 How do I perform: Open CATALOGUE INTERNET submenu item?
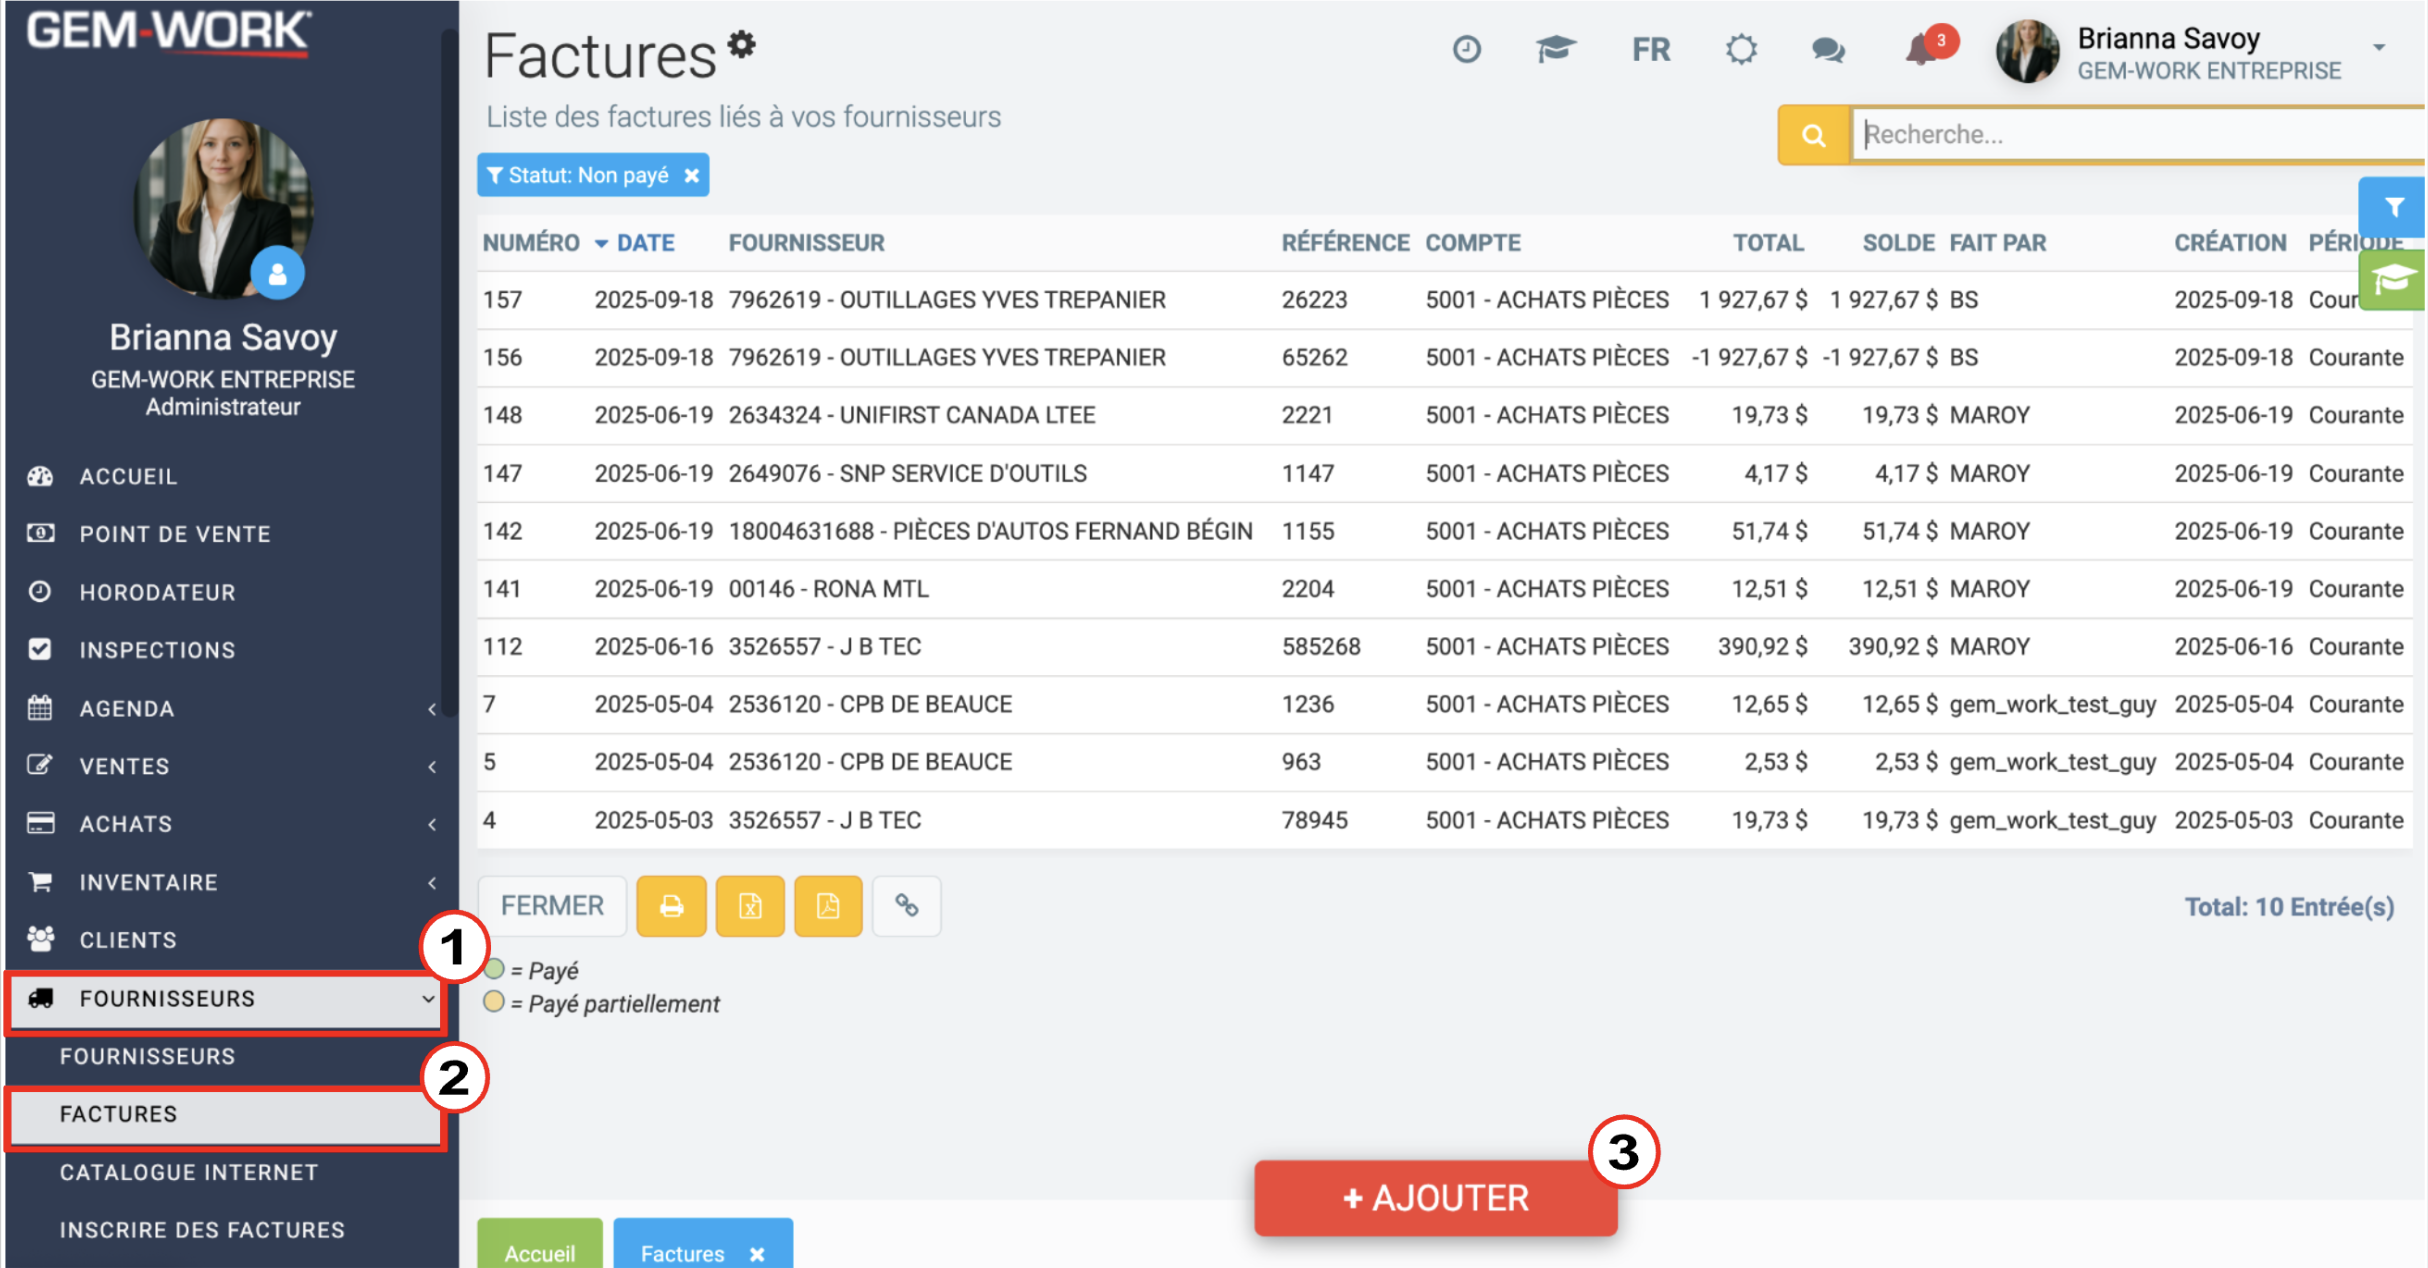point(188,1173)
